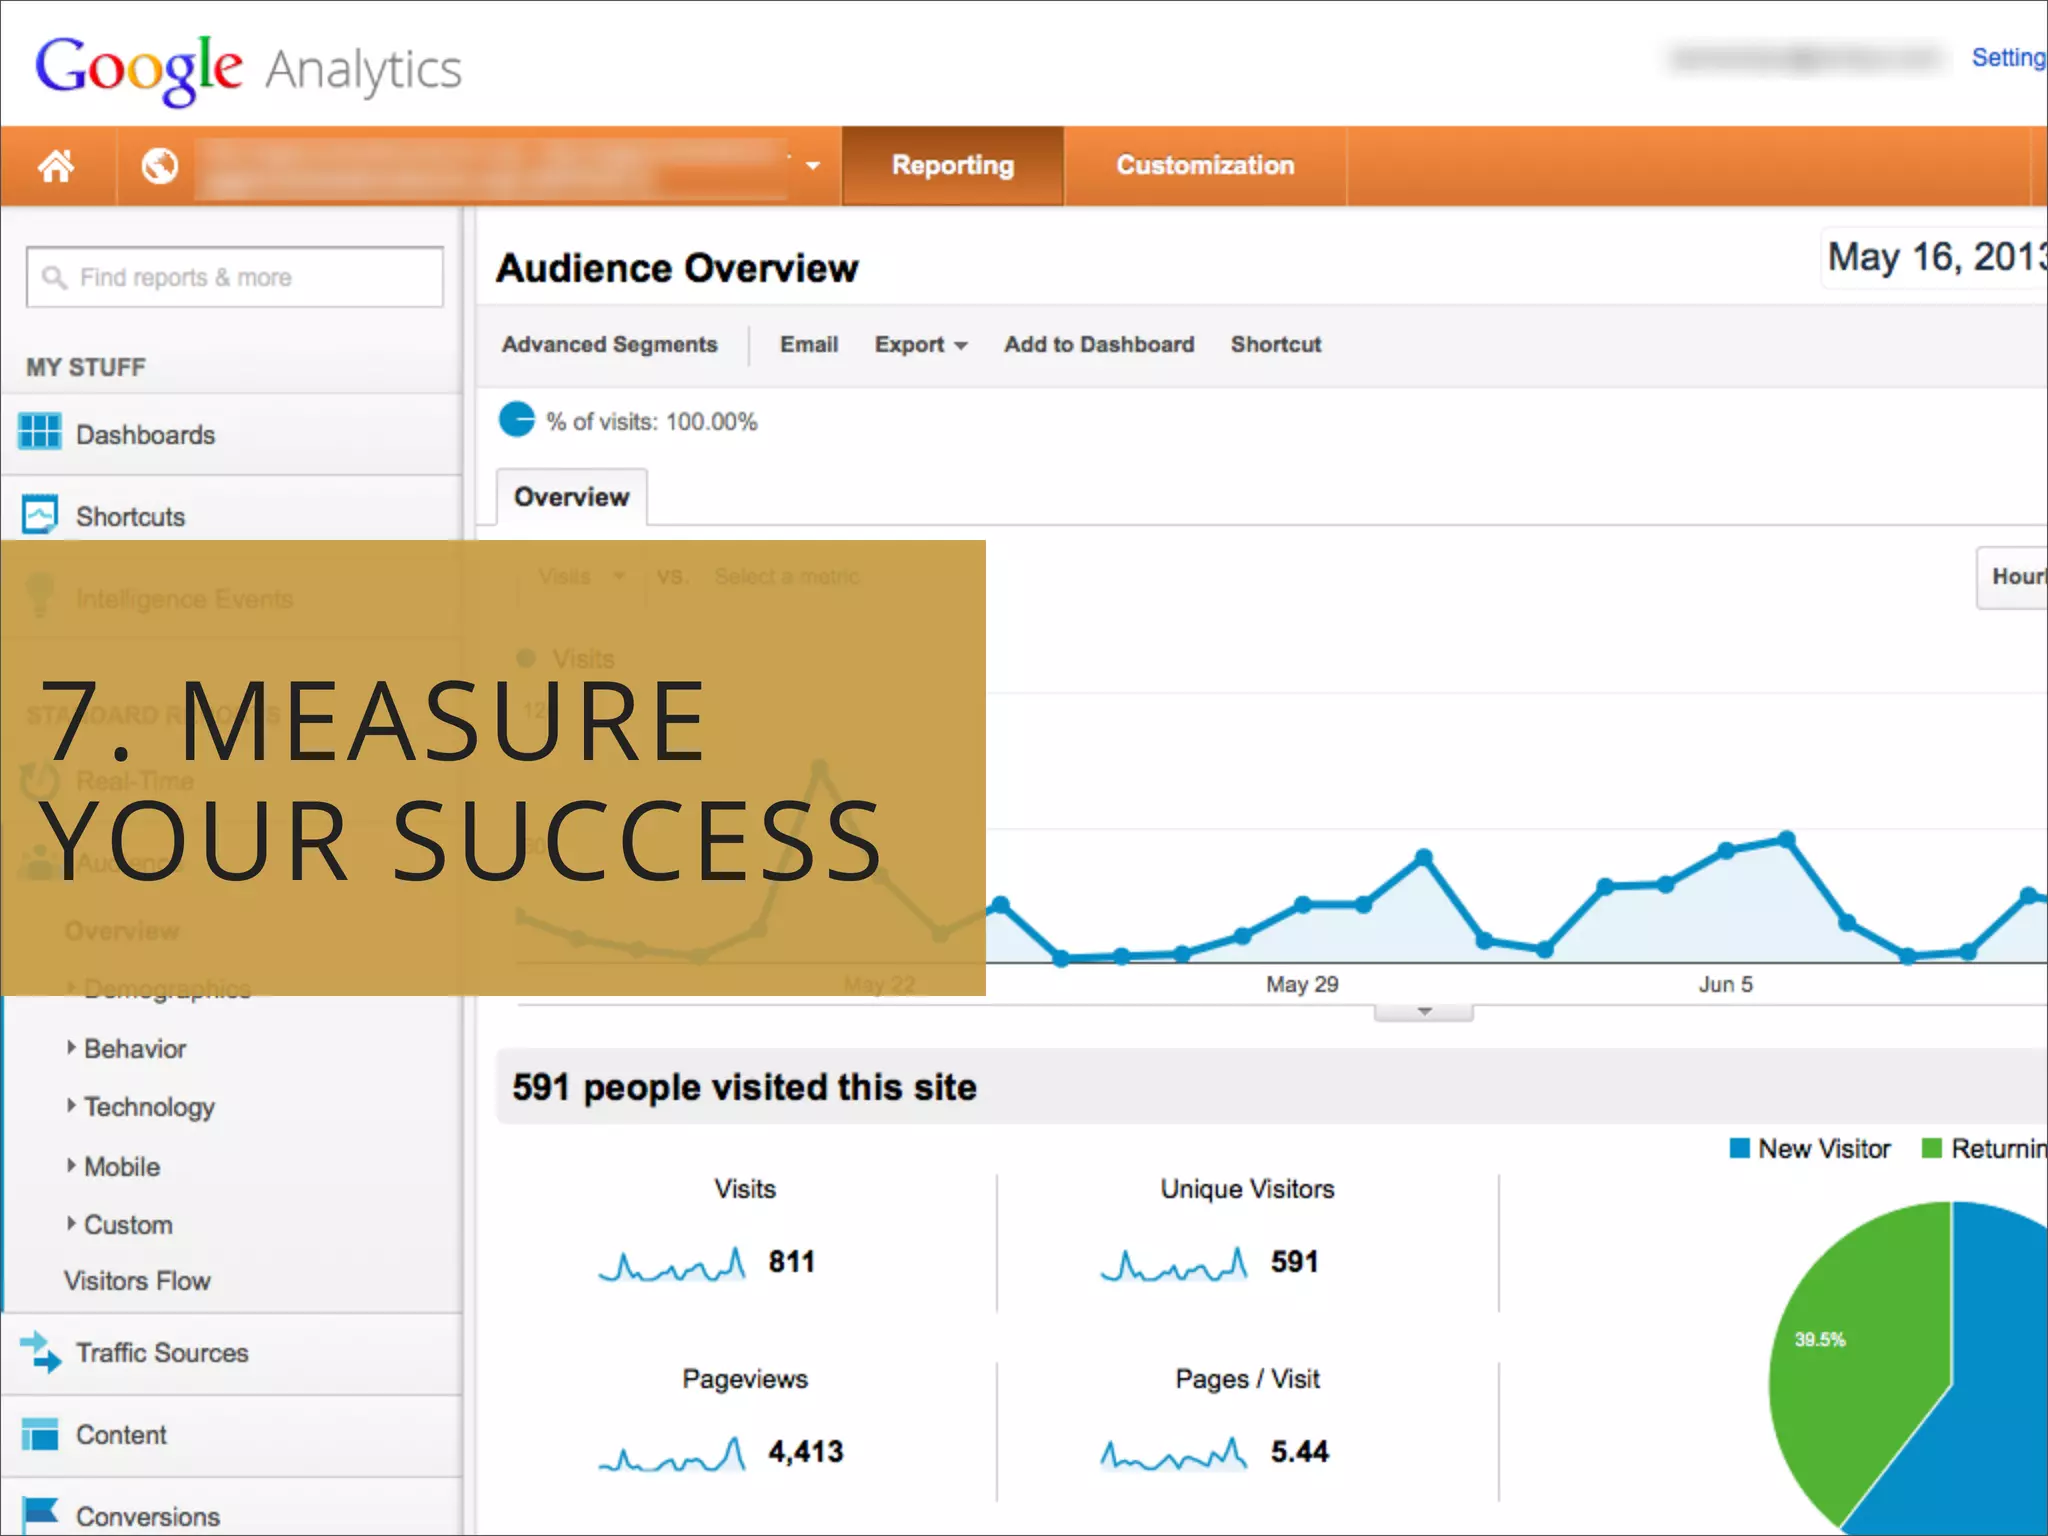Click the Settings link at top right
Screen dimensions: 2048x1536
2009,58
